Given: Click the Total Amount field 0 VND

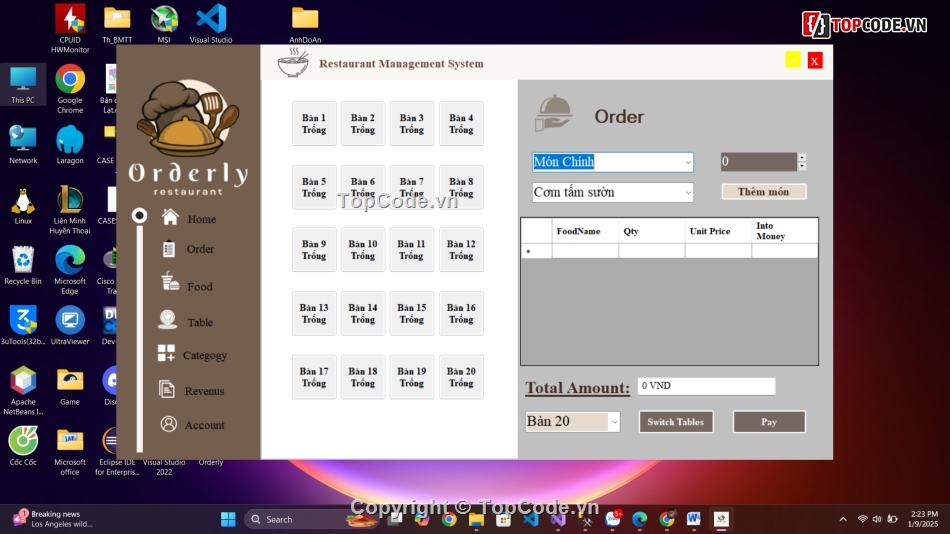Looking at the screenshot, I should [706, 385].
